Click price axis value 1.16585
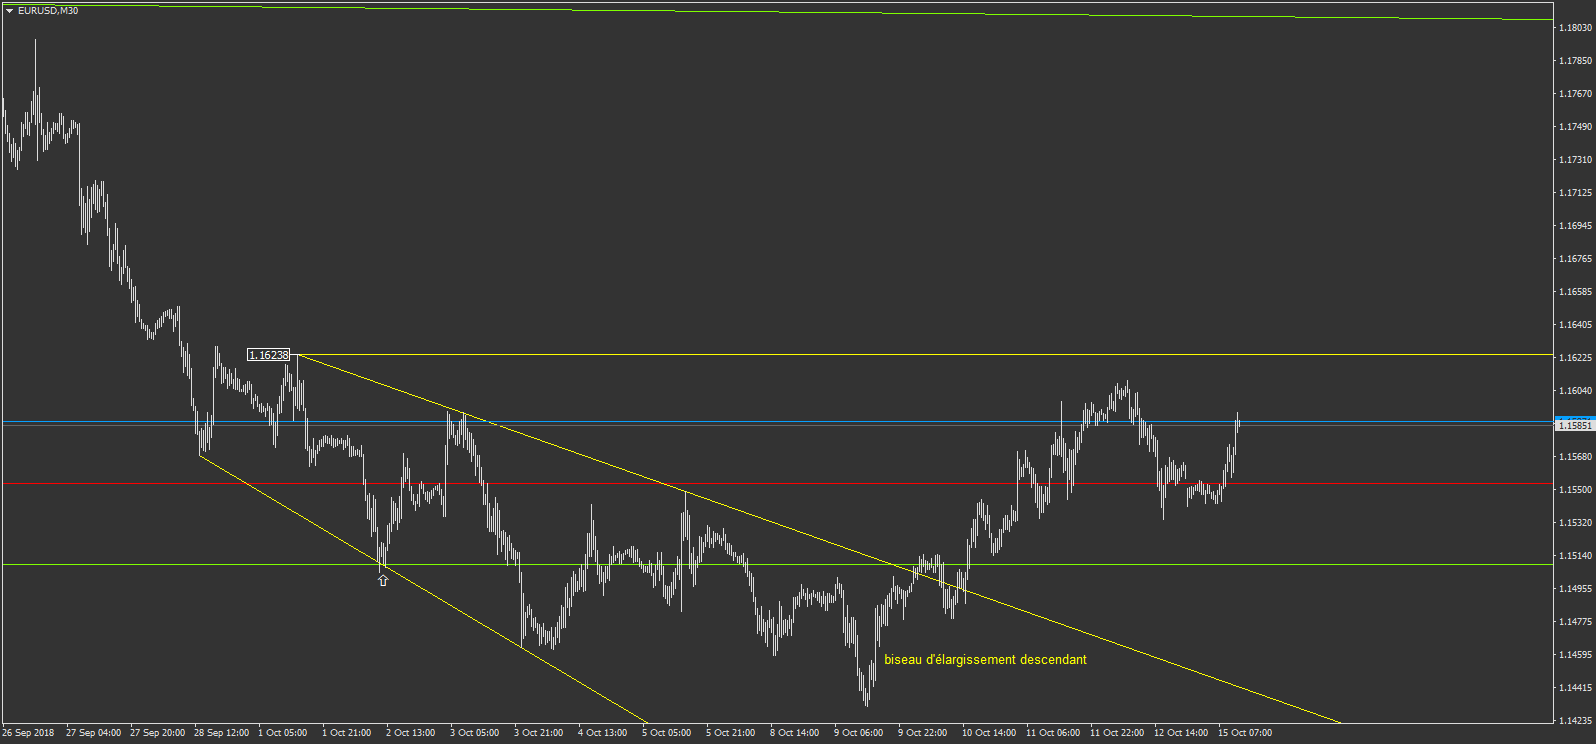 (1575, 292)
